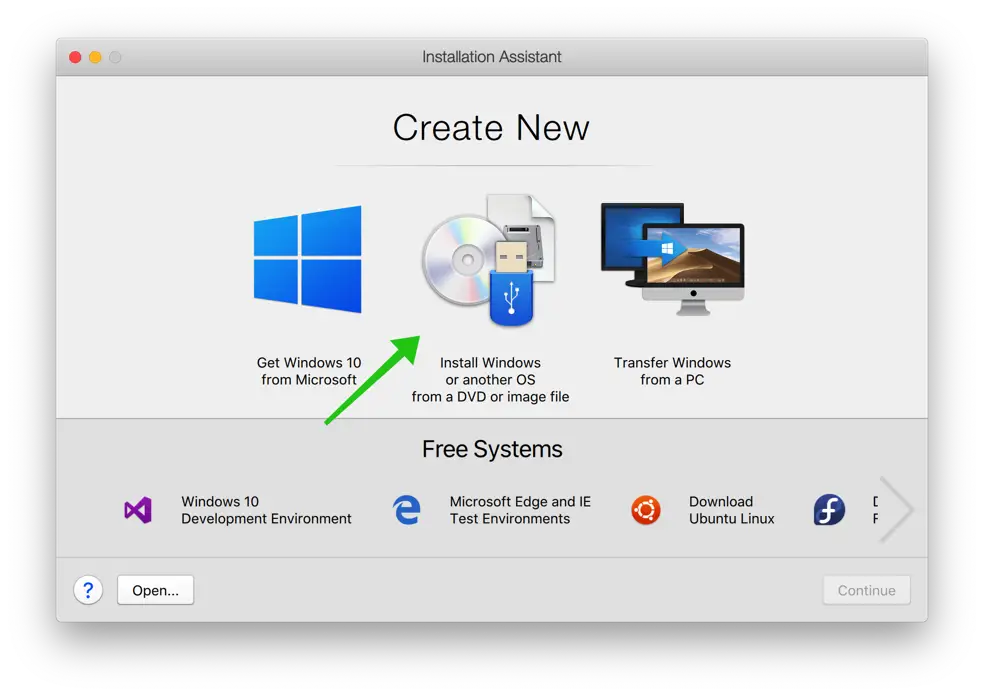Select 'Install Windows or another OS' label
984x696 pixels.
coord(490,380)
